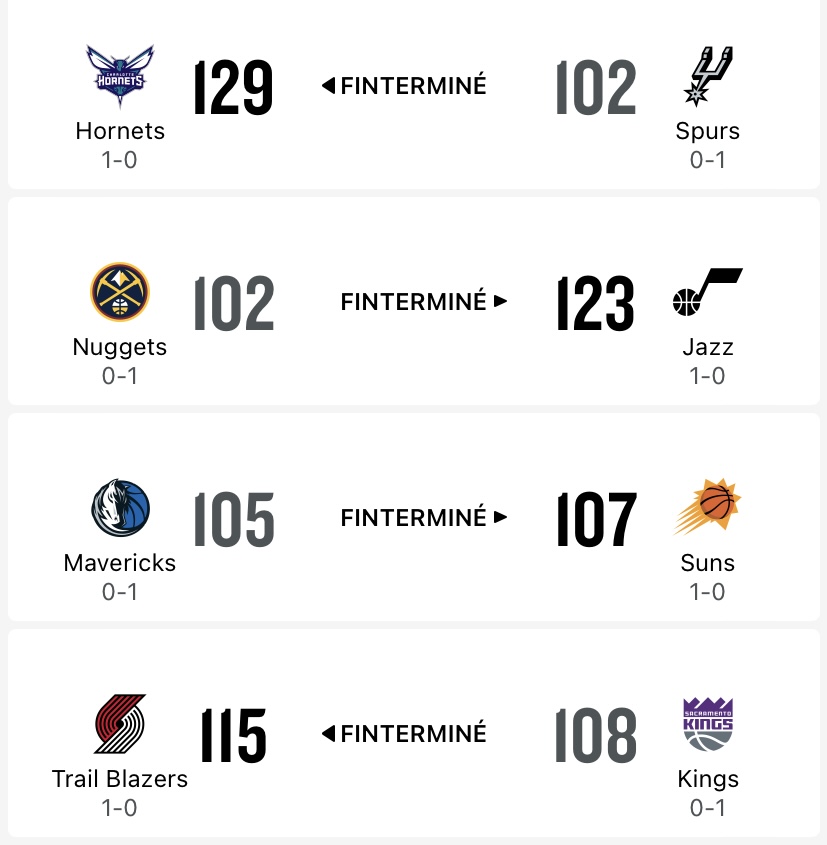The width and height of the screenshot is (827, 845).
Task: Click the Mavericks team name
Action: click(x=120, y=563)
